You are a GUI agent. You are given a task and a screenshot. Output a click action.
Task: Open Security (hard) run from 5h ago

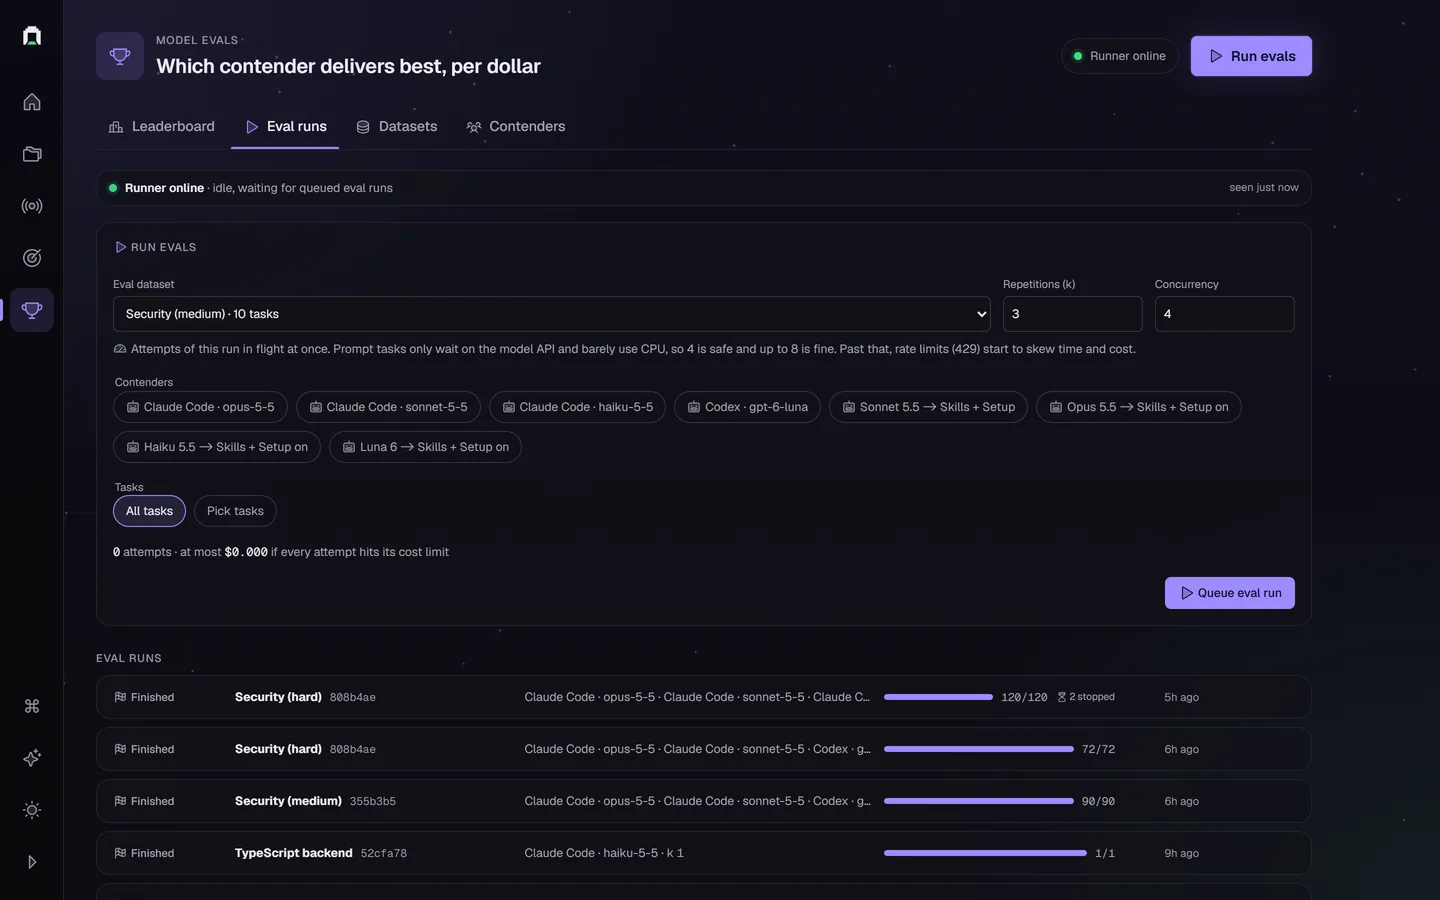[x=704, y=697]
